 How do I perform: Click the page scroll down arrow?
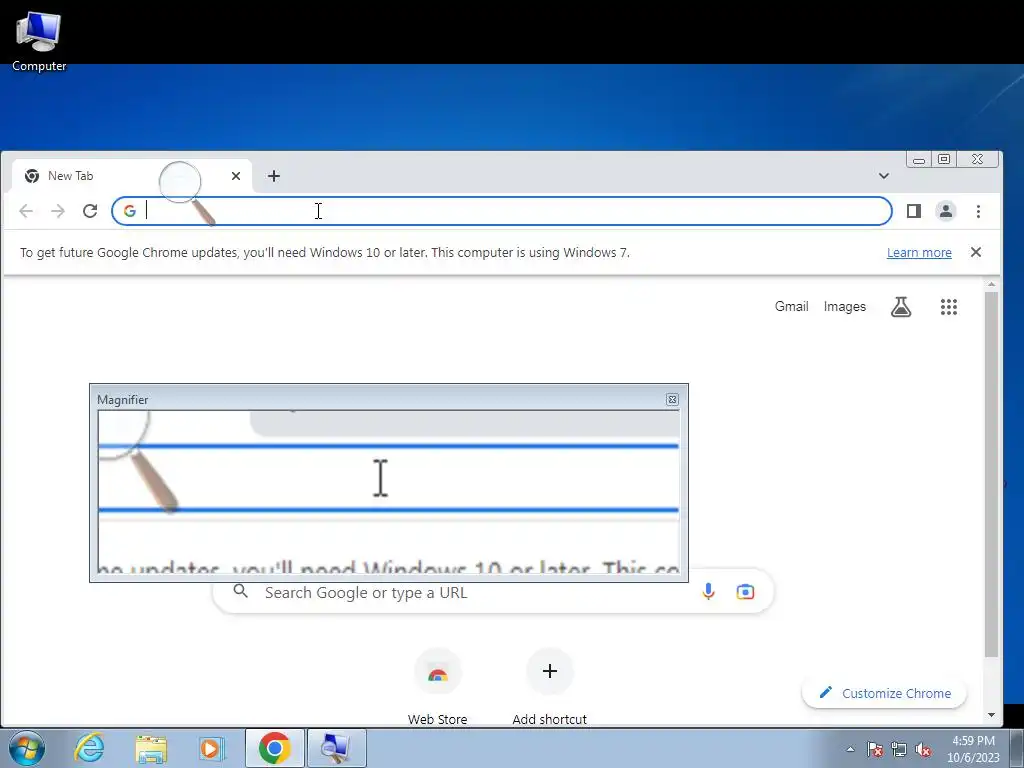pos(991,715)
